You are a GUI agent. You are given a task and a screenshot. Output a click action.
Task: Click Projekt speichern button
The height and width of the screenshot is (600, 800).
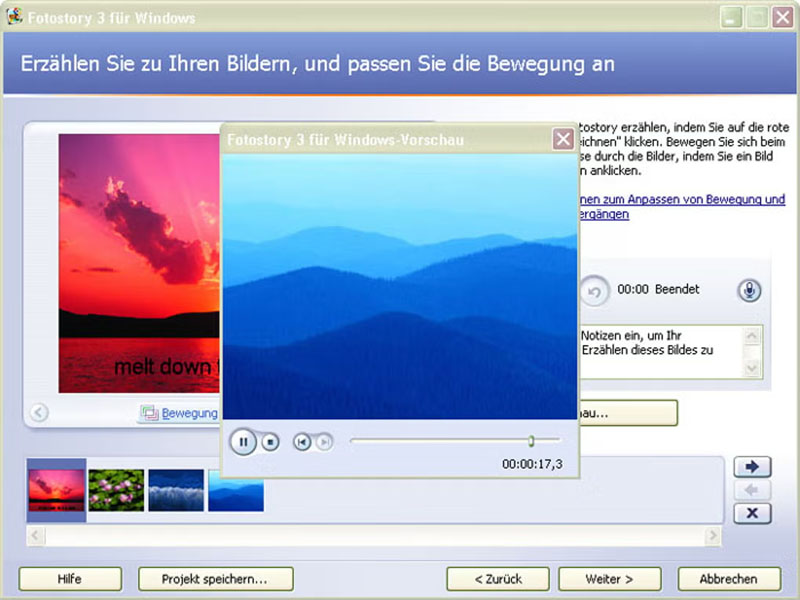tap(215, 579)
